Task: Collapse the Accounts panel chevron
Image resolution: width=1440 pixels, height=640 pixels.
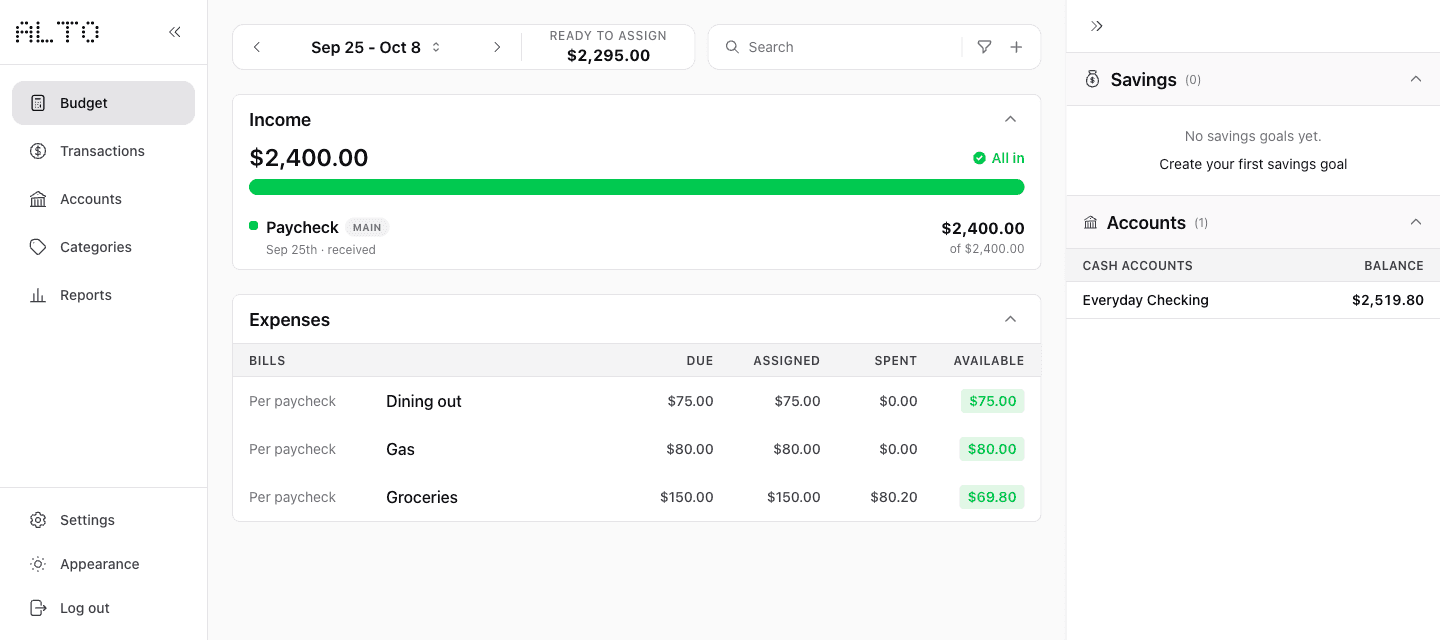Action: [x=1416, y=222]
